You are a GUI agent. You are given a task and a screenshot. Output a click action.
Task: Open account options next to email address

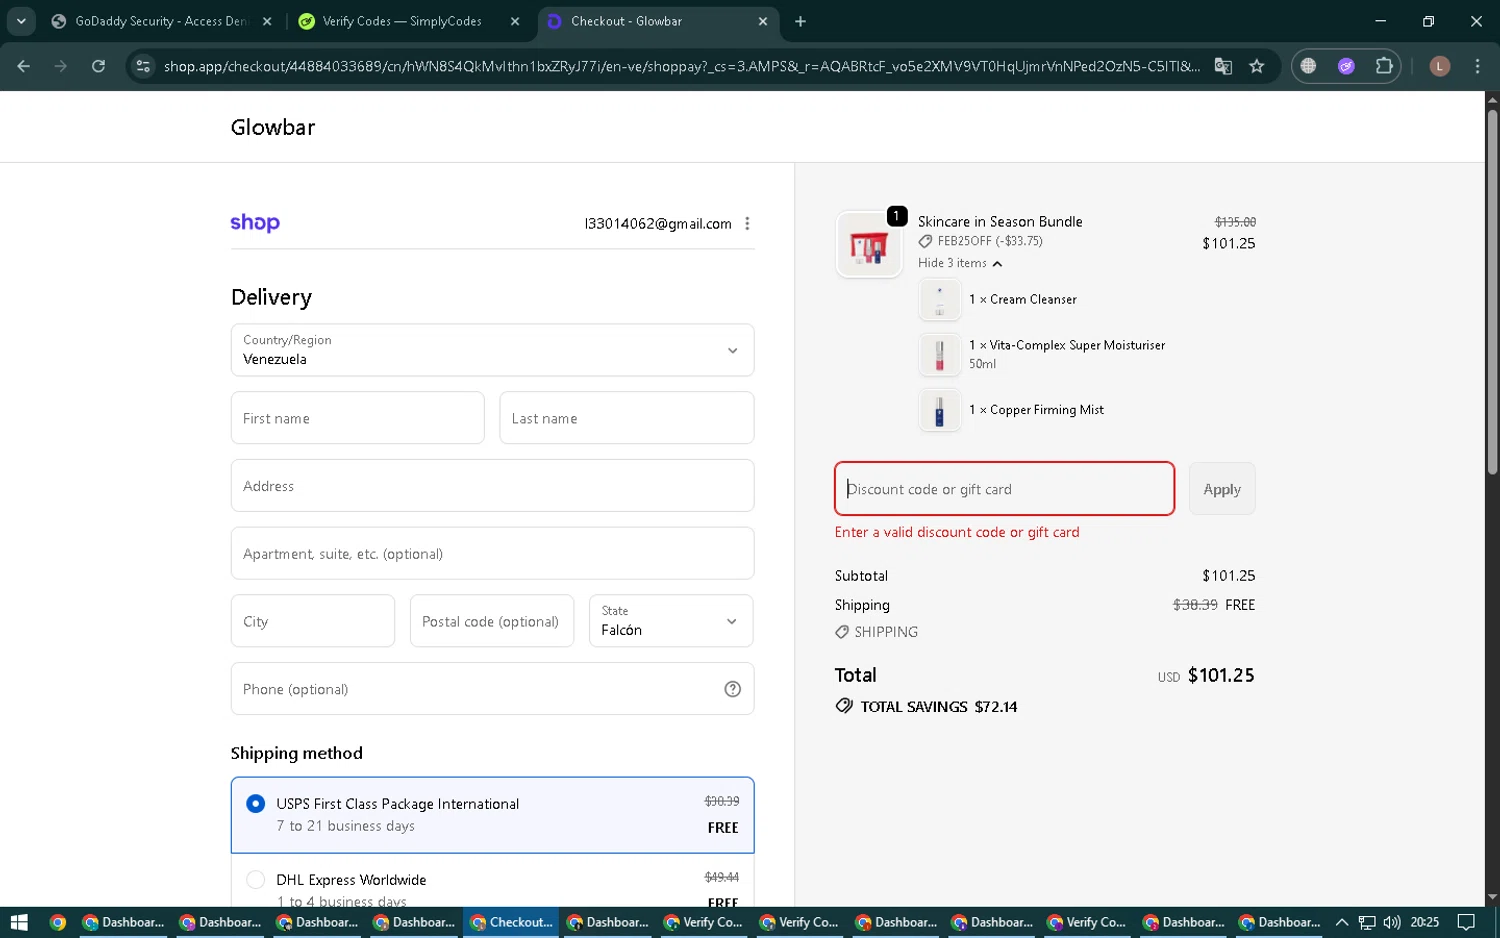coord(747,224)
